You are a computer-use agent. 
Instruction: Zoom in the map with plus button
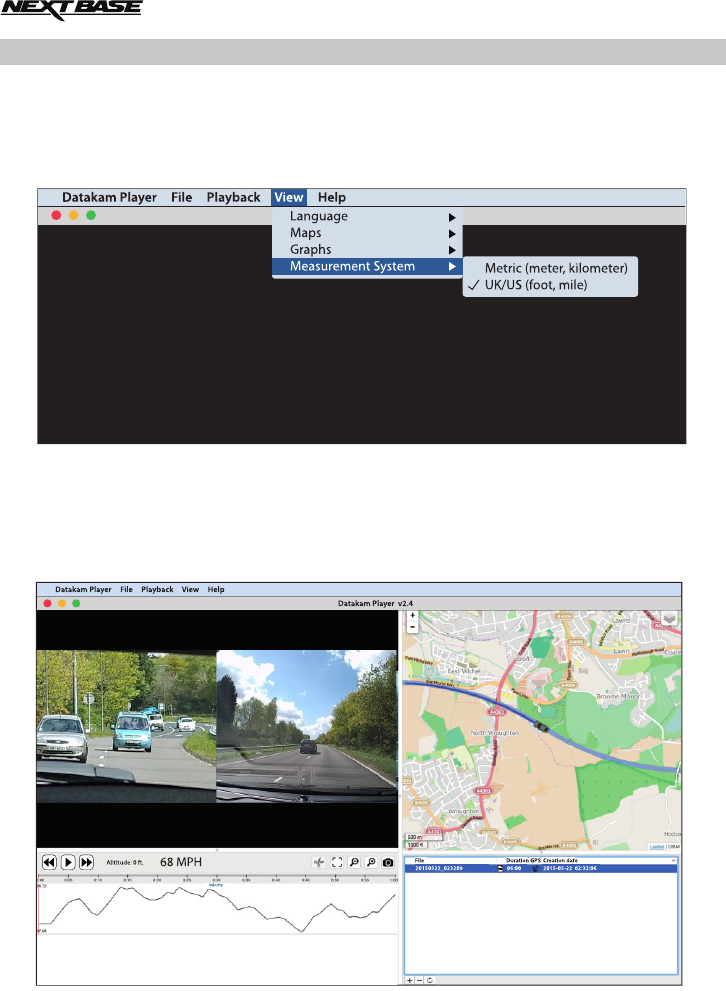413,616
